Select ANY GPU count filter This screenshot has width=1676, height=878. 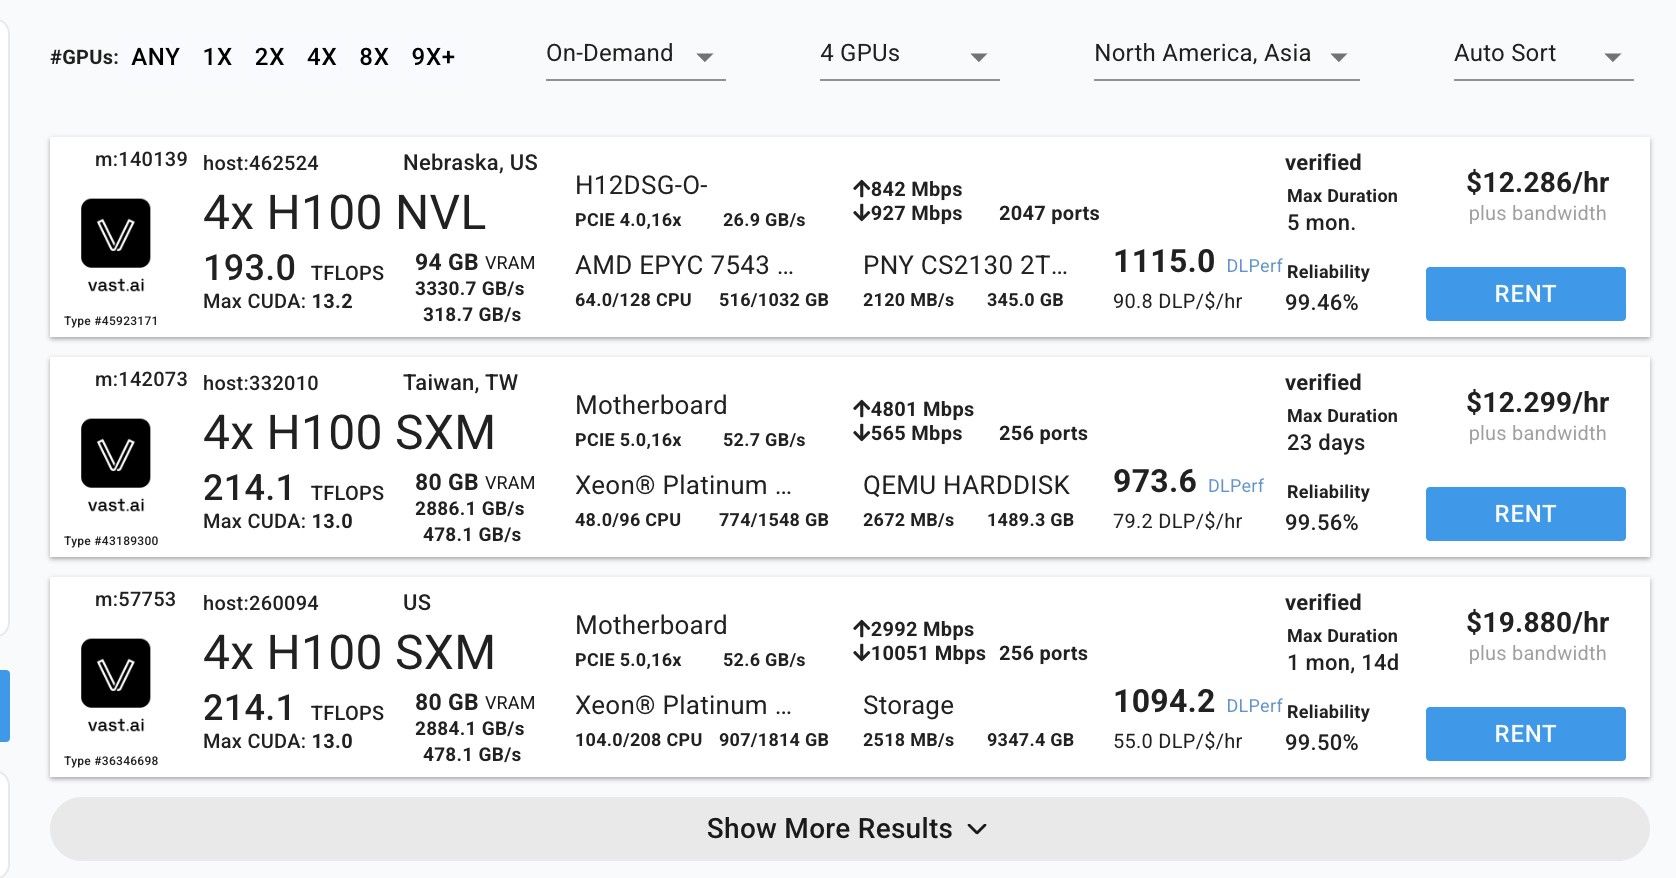[156, 57]
